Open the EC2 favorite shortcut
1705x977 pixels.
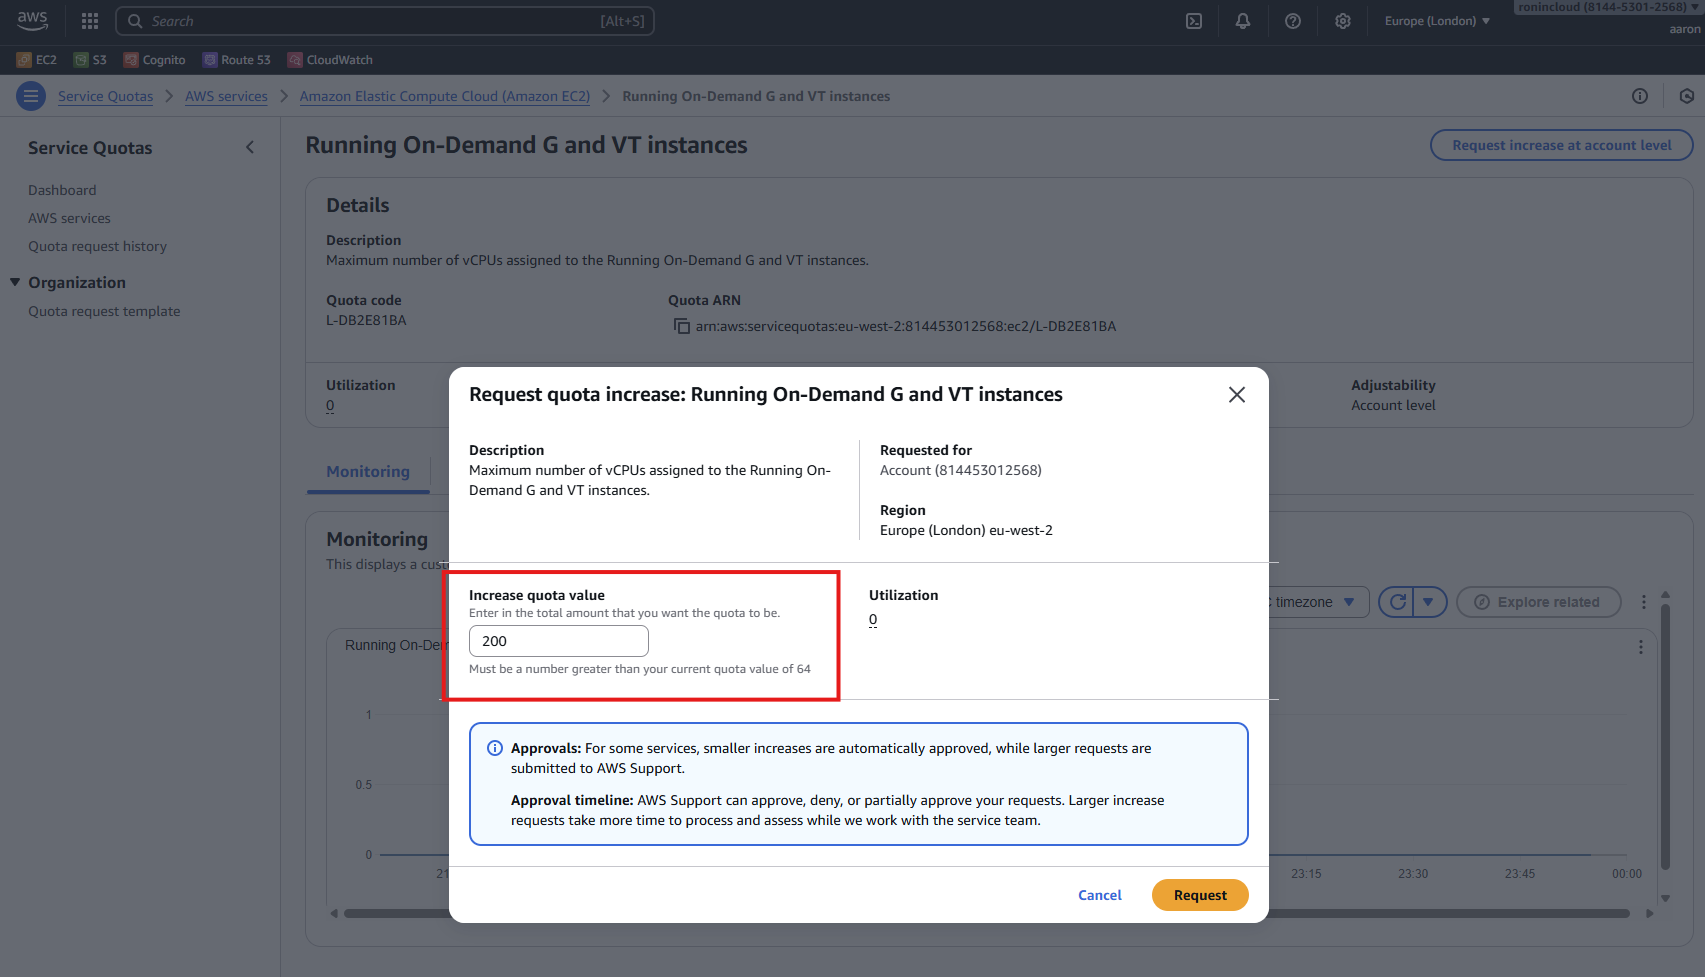(37, 60)
